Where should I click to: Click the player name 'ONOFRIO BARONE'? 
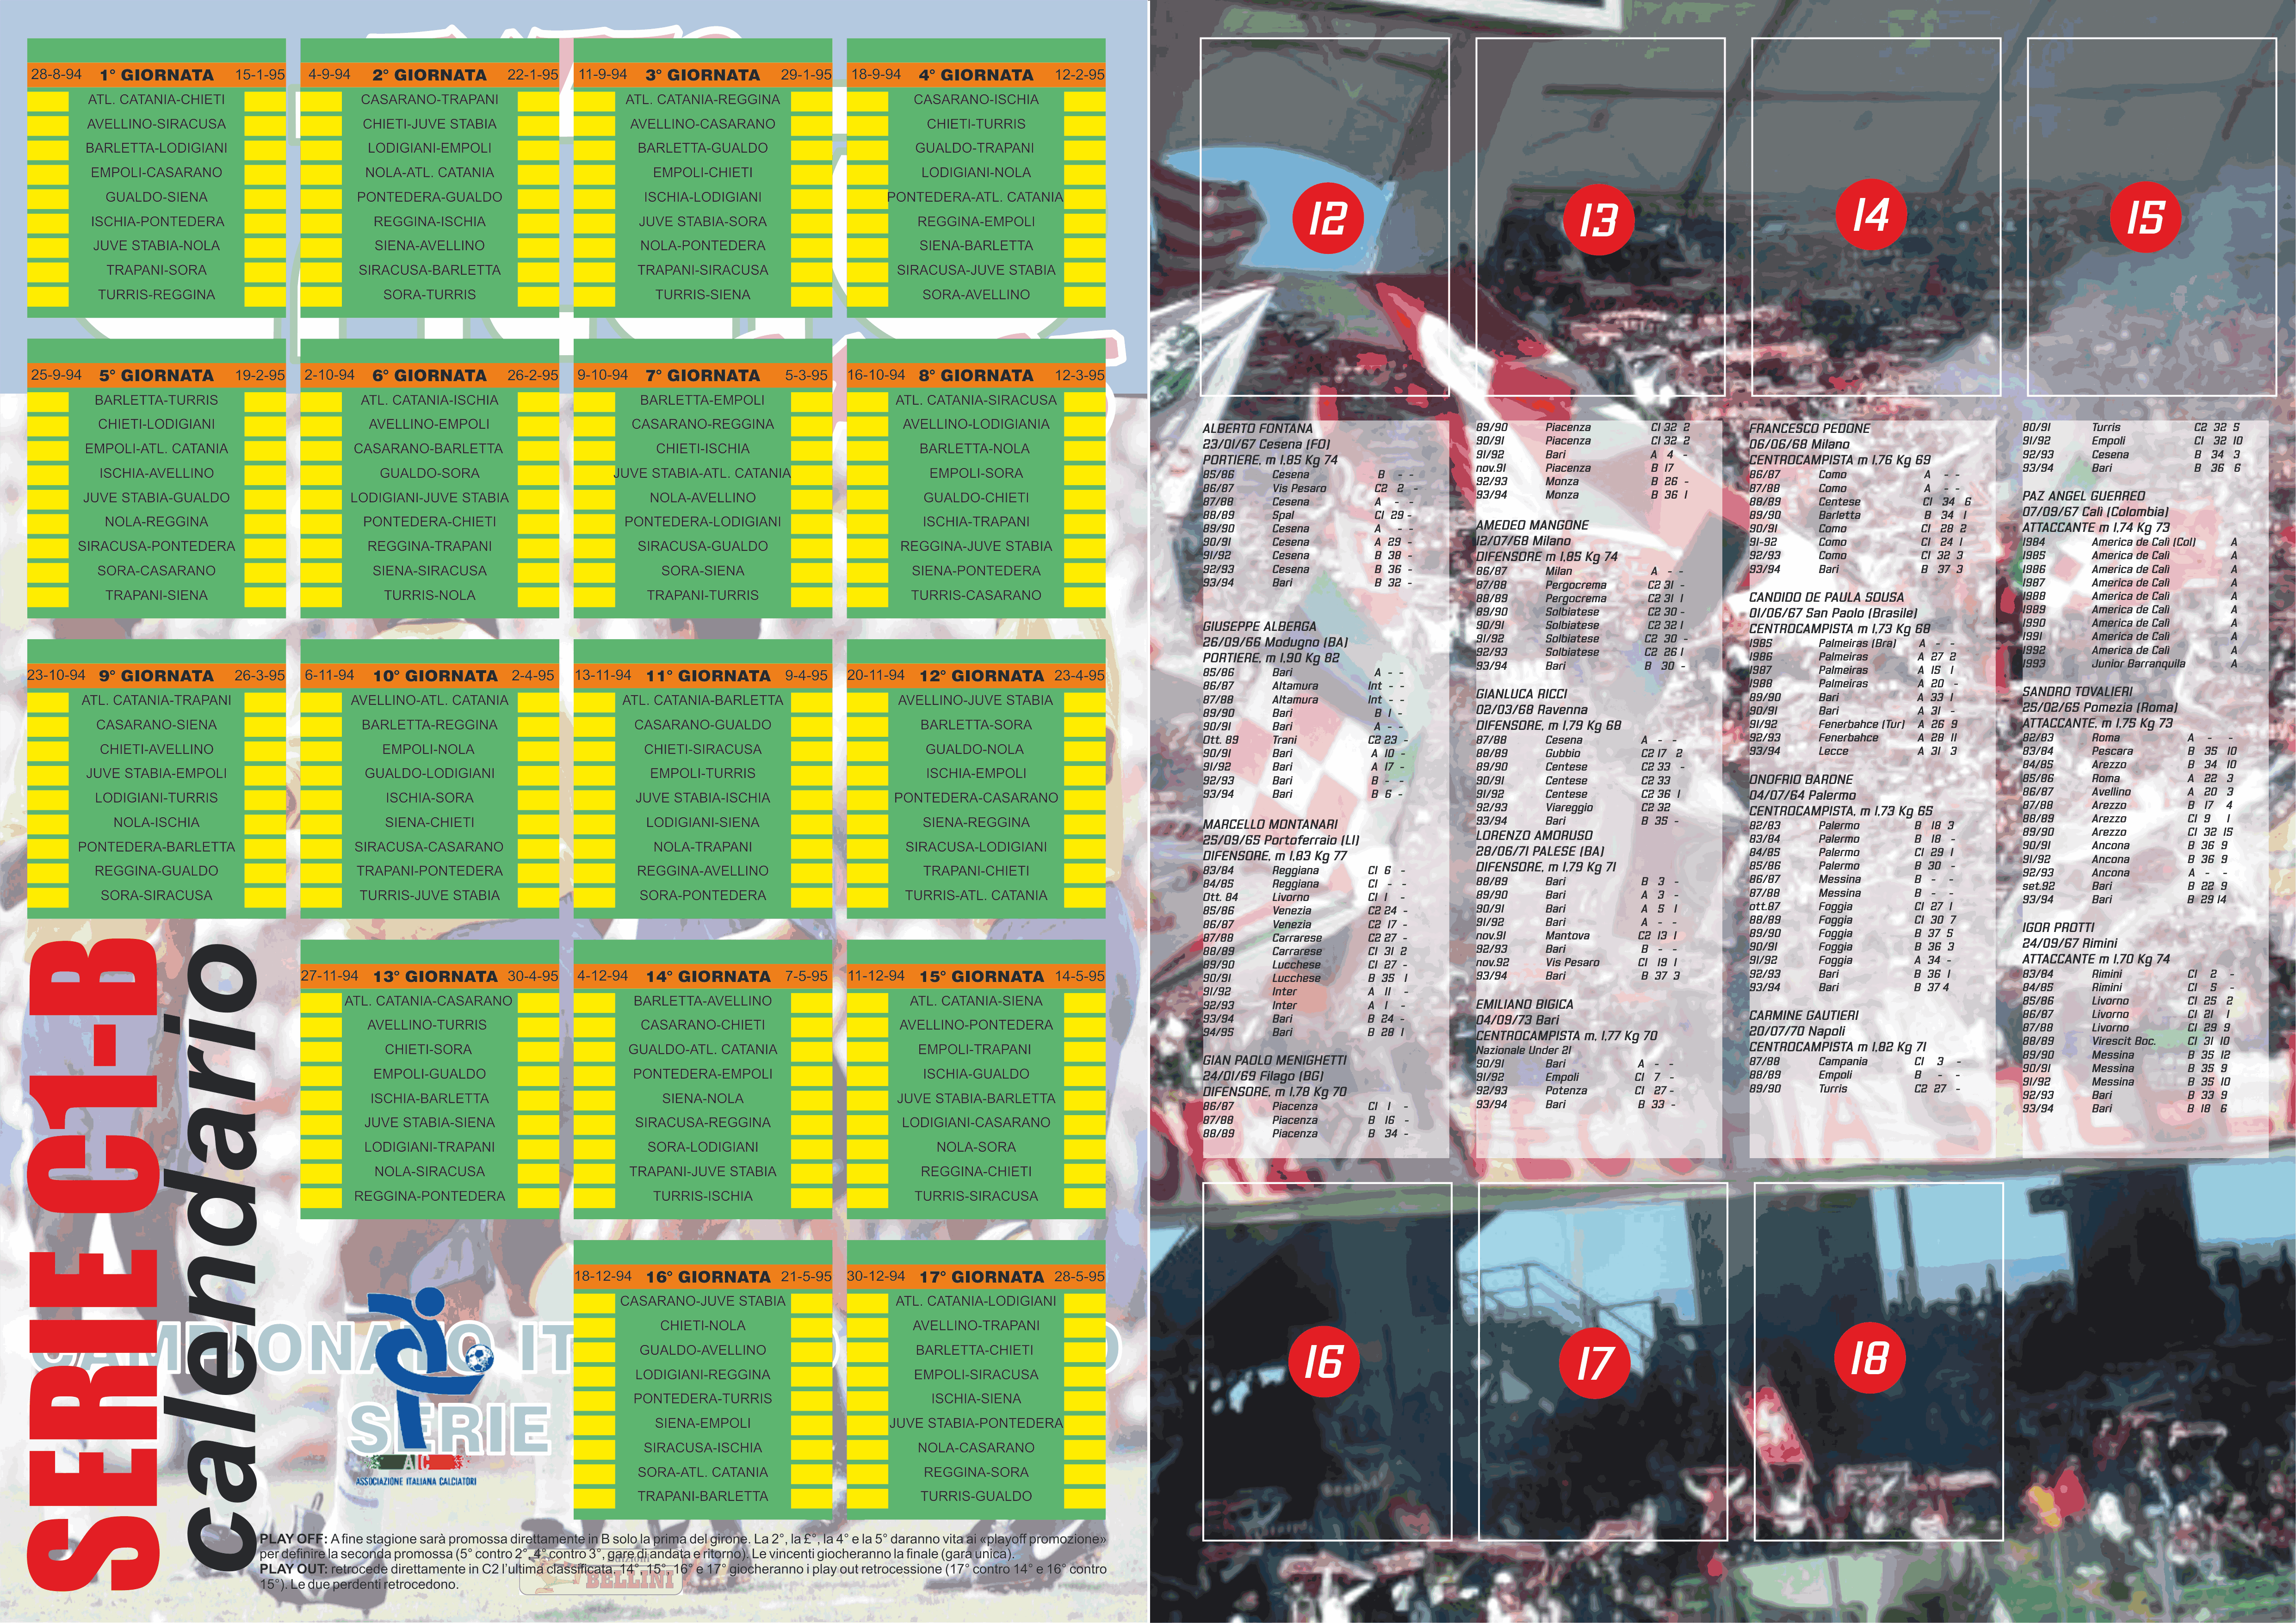tap(1800, 779)
